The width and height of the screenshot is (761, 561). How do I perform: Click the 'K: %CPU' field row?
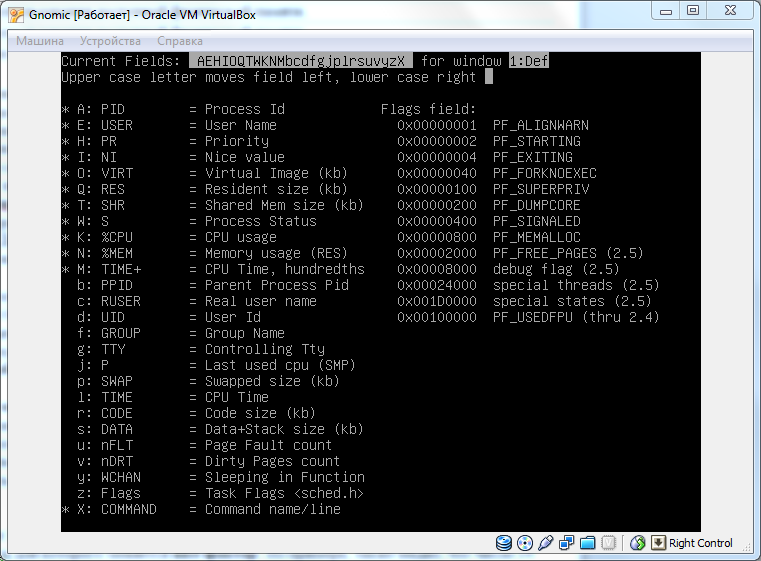coord(169,237)
